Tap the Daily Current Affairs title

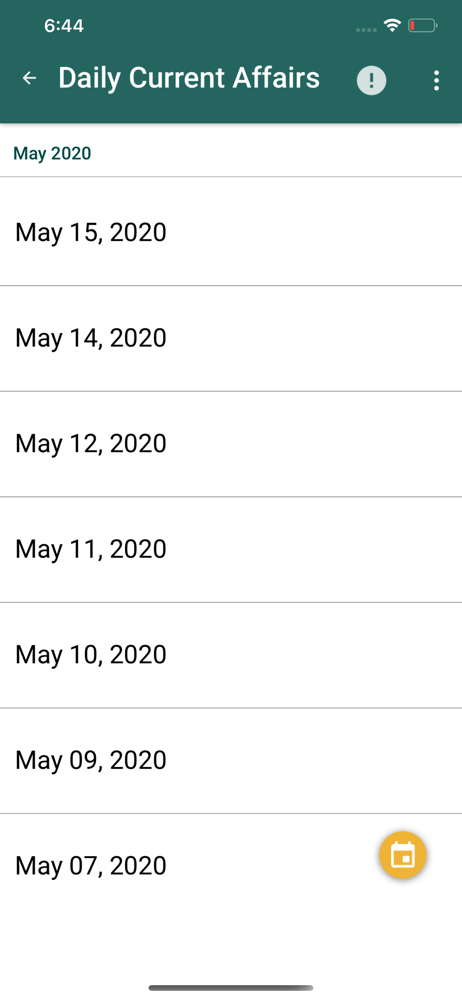[189, 78]
